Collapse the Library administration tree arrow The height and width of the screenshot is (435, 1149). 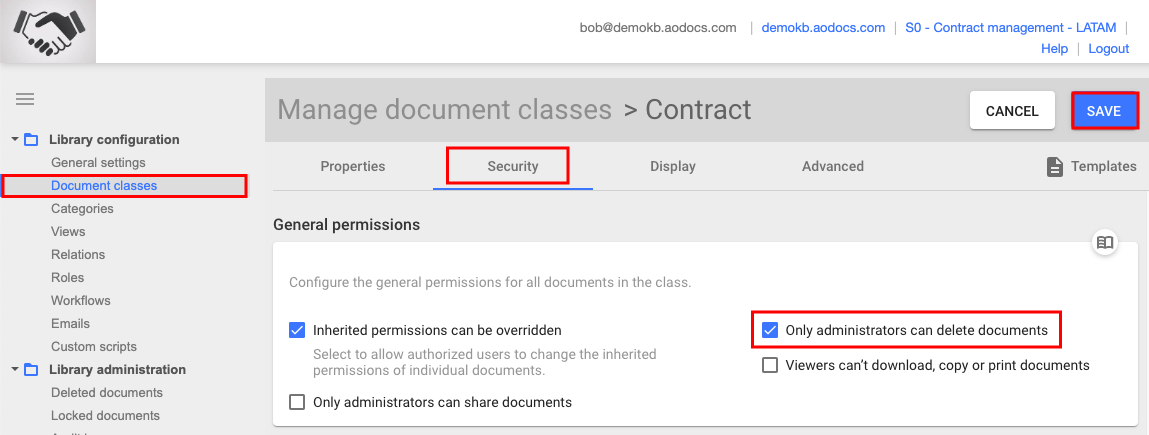(14, 370)
